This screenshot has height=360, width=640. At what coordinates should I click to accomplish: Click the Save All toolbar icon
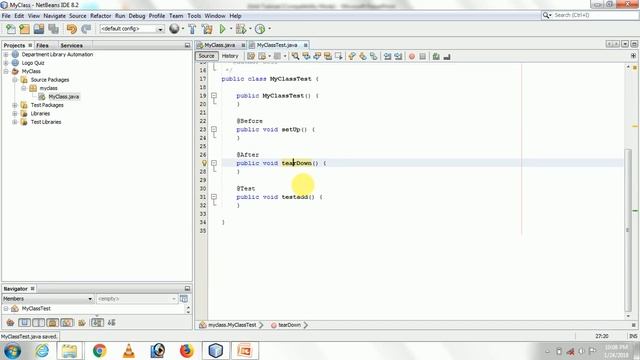click(x=53, y=29)
